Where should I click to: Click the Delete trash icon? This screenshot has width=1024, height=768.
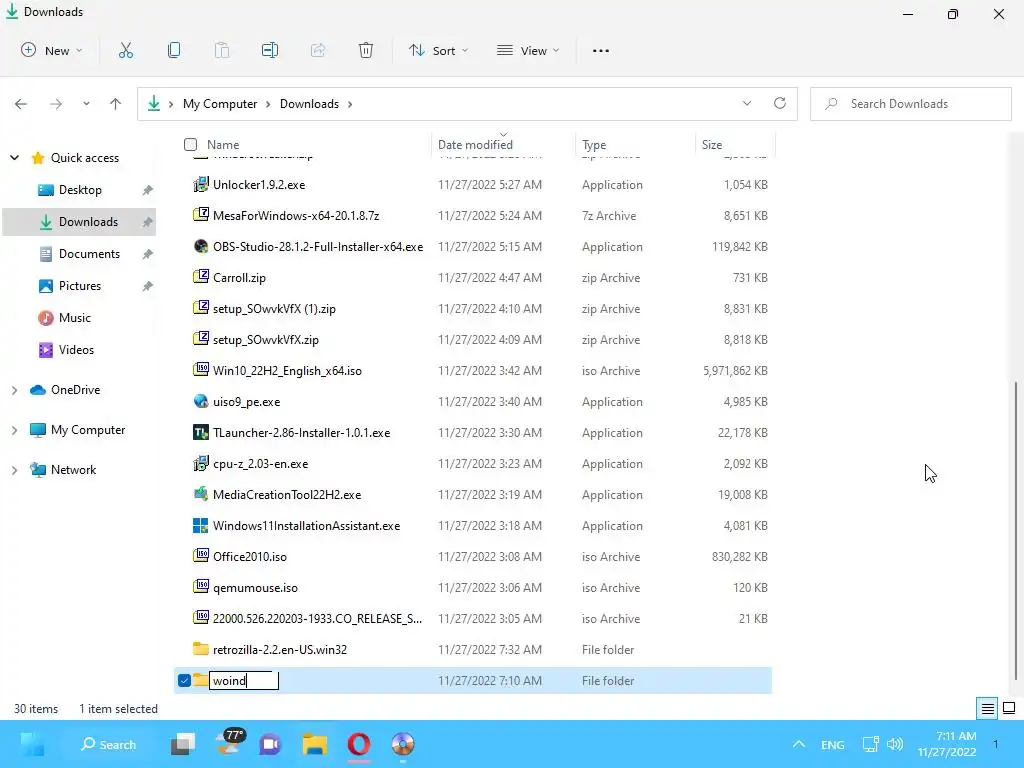pos(366,50)
